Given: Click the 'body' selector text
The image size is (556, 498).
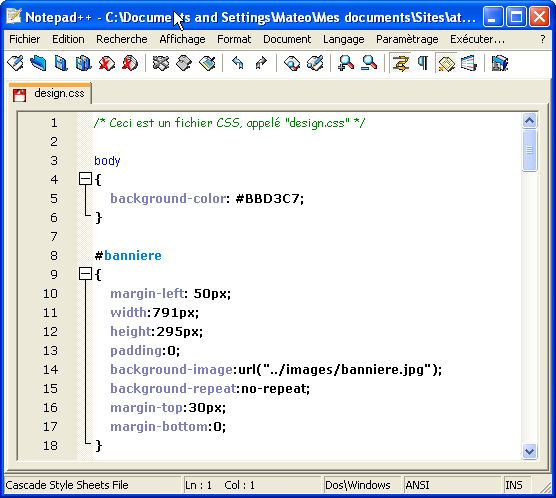Looking at the screenshot, I should 107,161.
